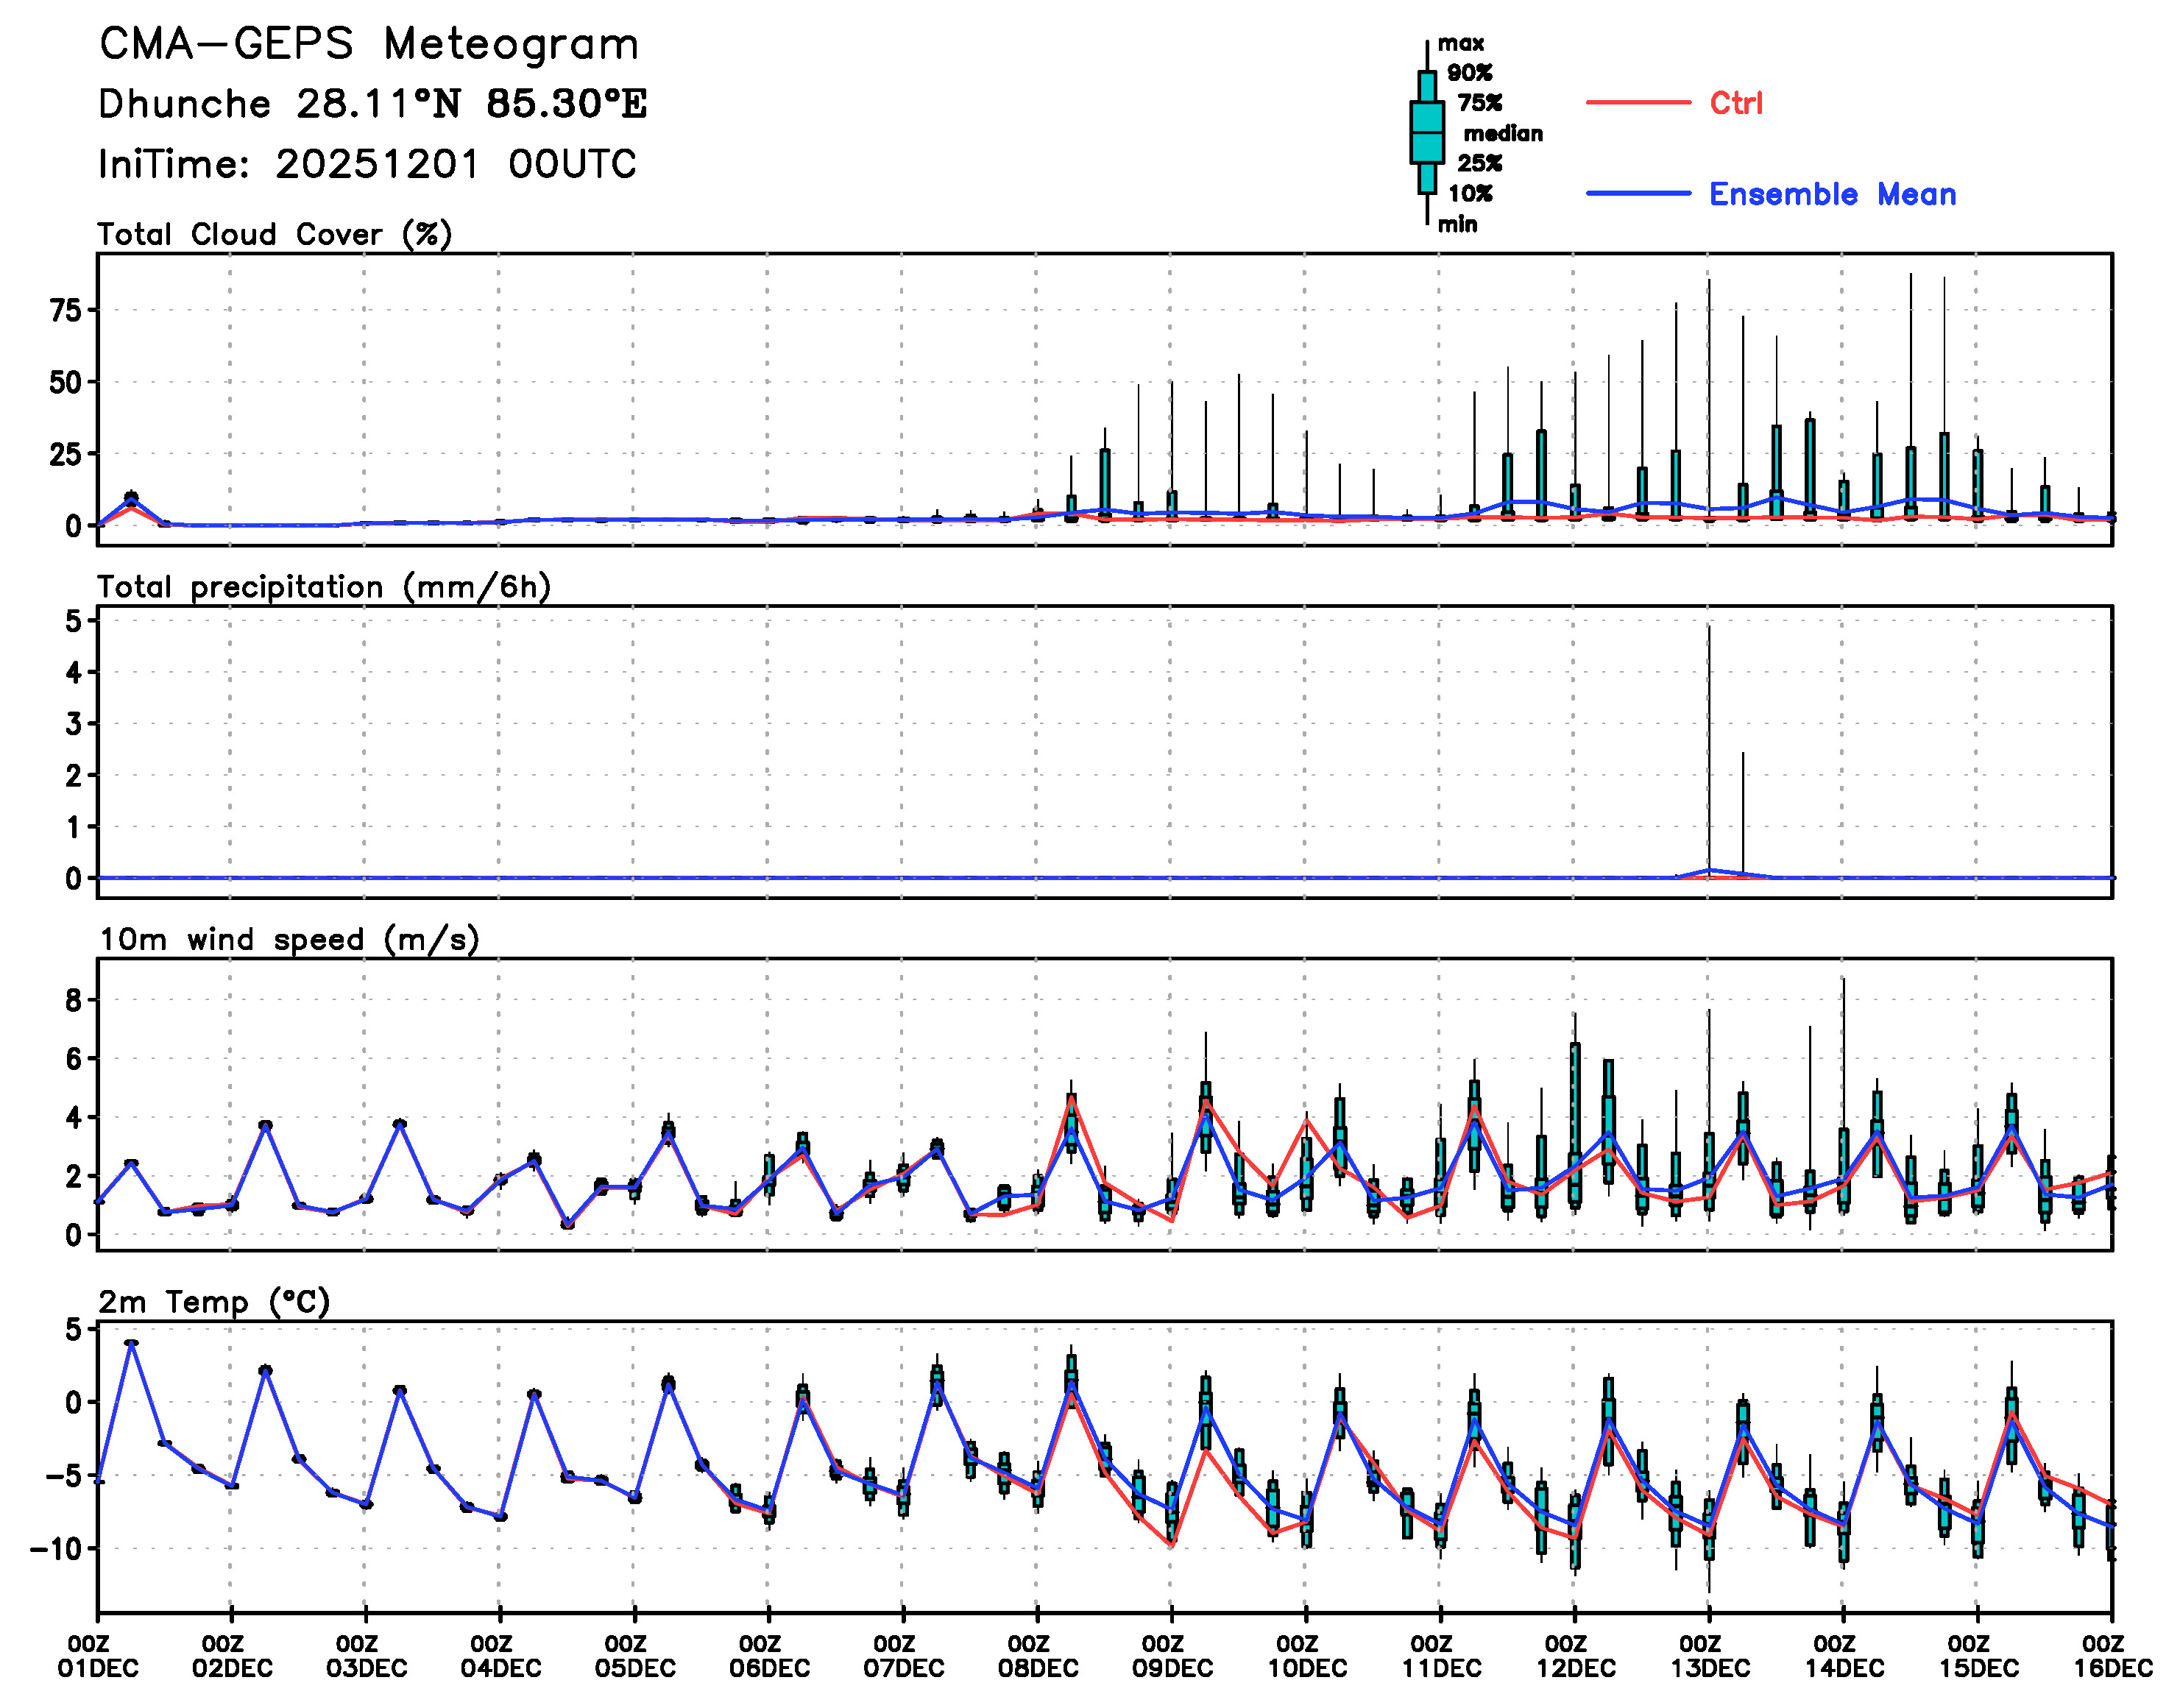
Task: Click the blue Ensemble Mean legend line
Action: pos(1637,194)
